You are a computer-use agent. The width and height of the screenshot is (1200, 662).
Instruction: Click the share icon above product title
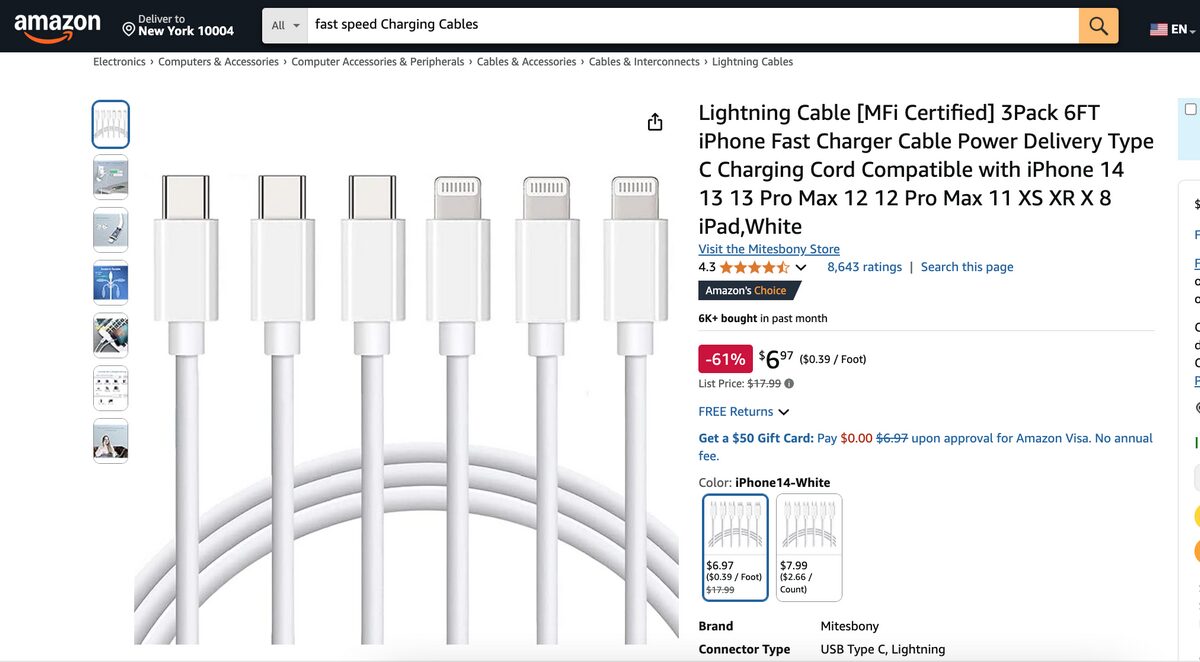(x=655, y=120)
